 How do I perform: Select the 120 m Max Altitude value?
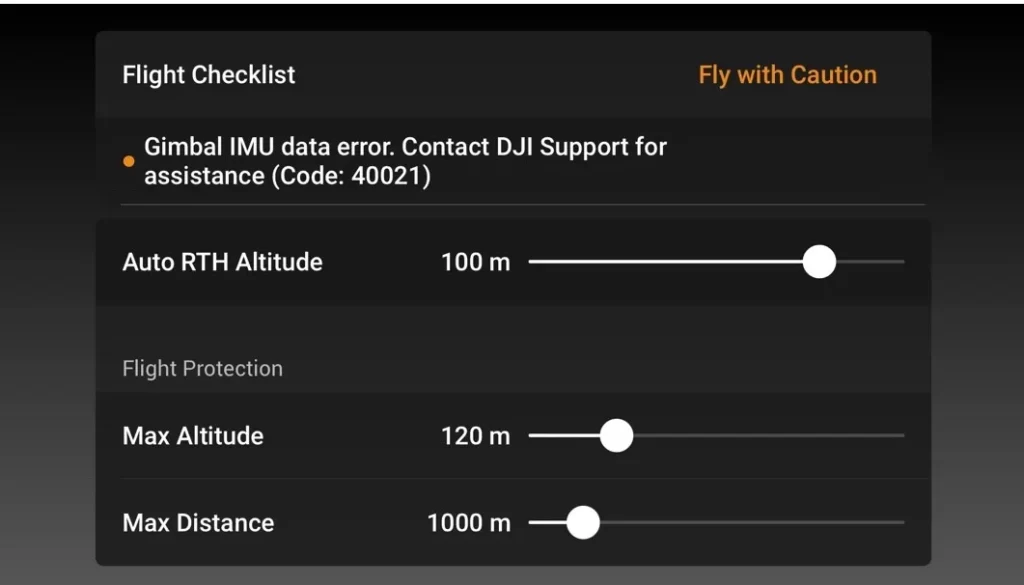(477, 436)
